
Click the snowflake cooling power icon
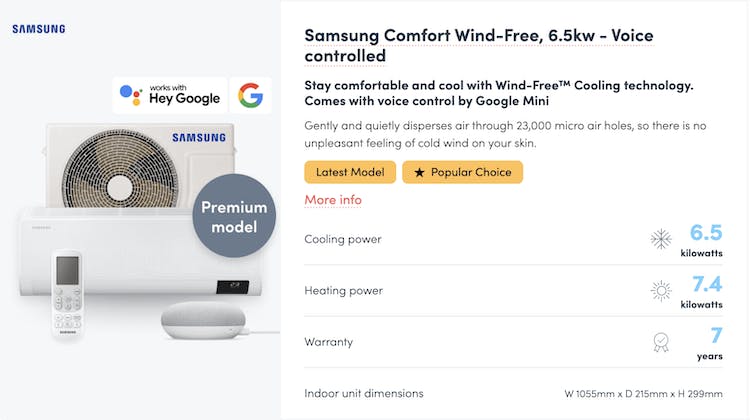(661, 239)
